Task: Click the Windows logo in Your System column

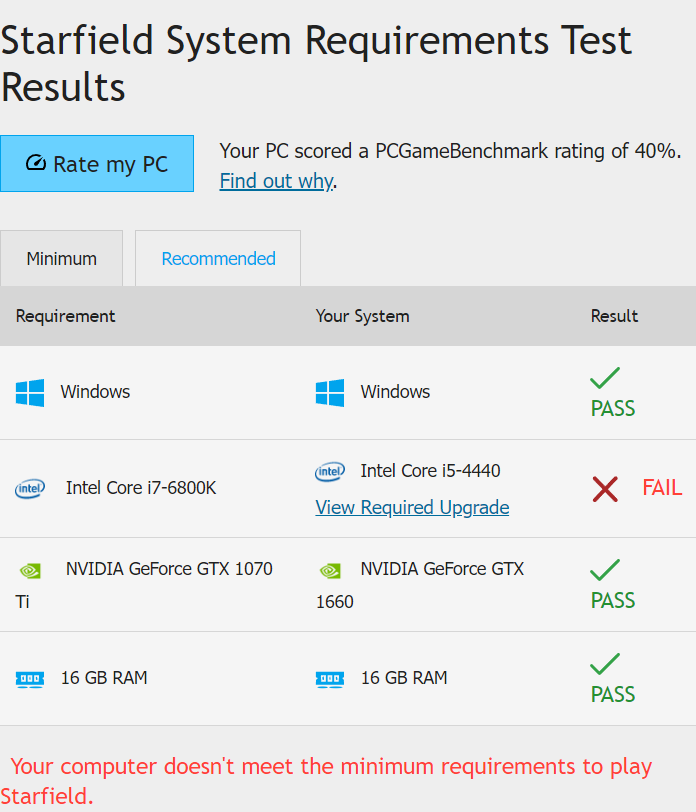Action: 330,392
